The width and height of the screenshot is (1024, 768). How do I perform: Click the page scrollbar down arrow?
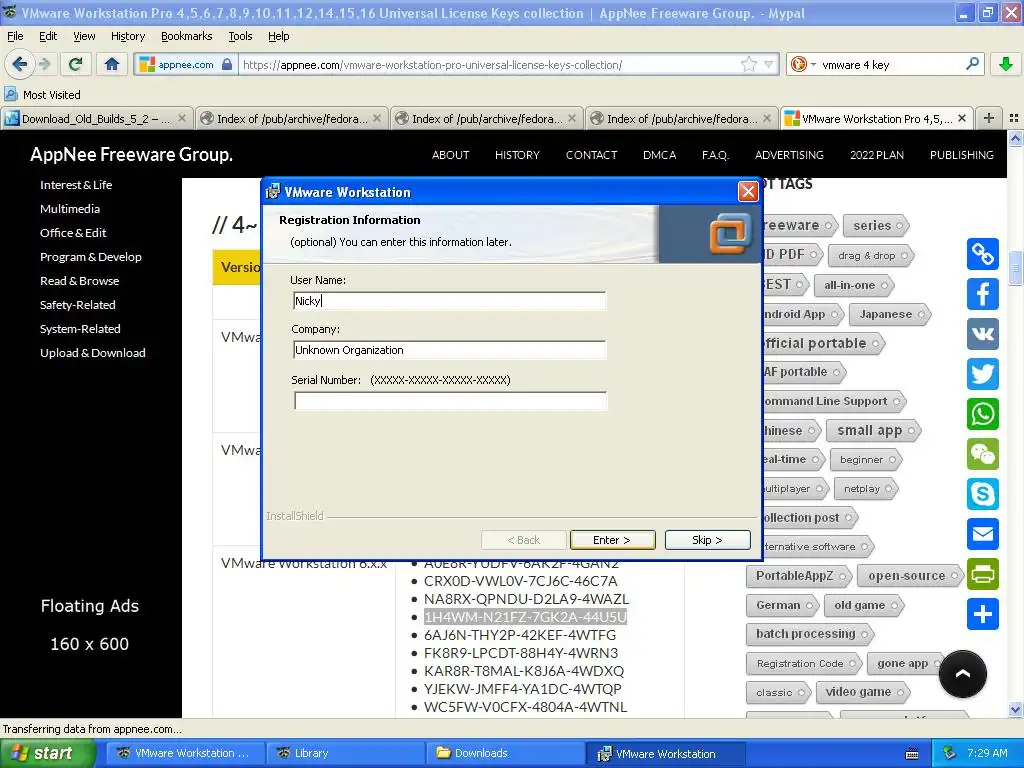click(1015, 709)
